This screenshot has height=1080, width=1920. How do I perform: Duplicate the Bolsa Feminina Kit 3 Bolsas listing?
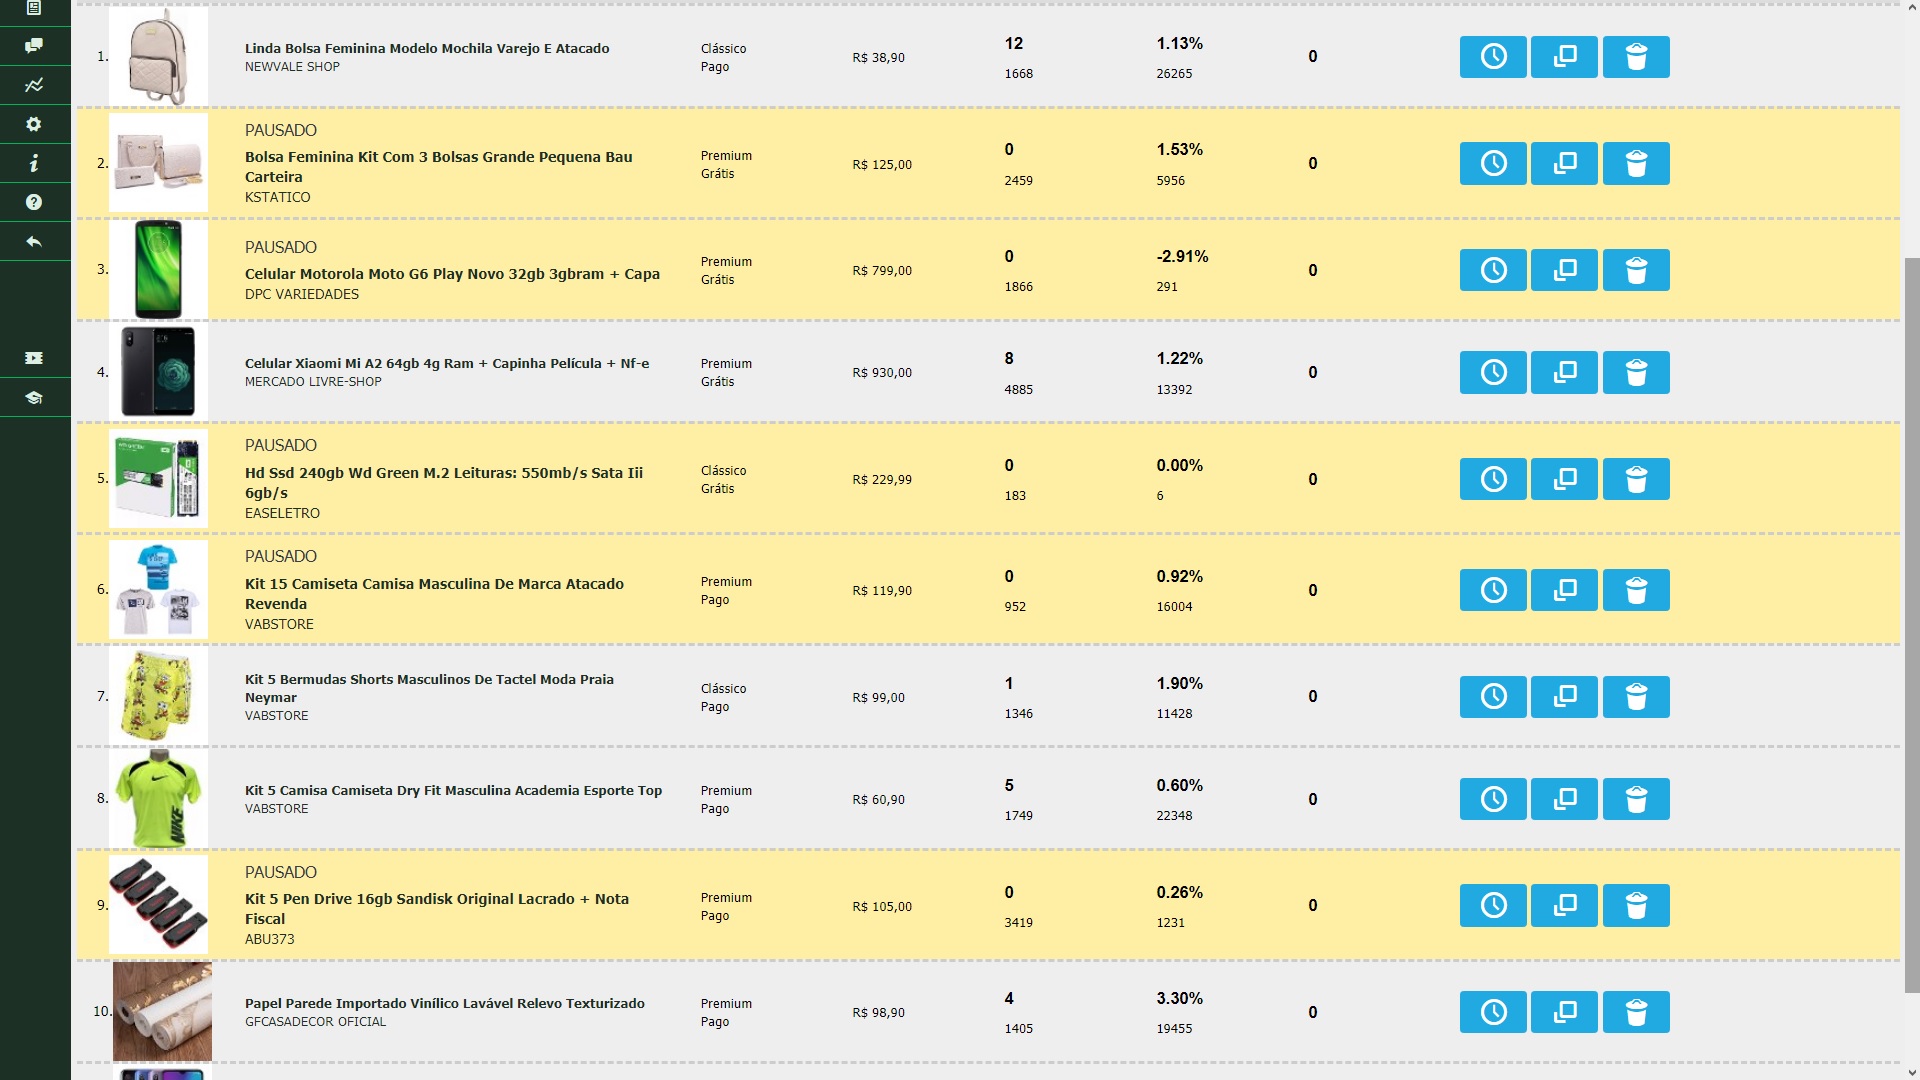(1564, 164)
